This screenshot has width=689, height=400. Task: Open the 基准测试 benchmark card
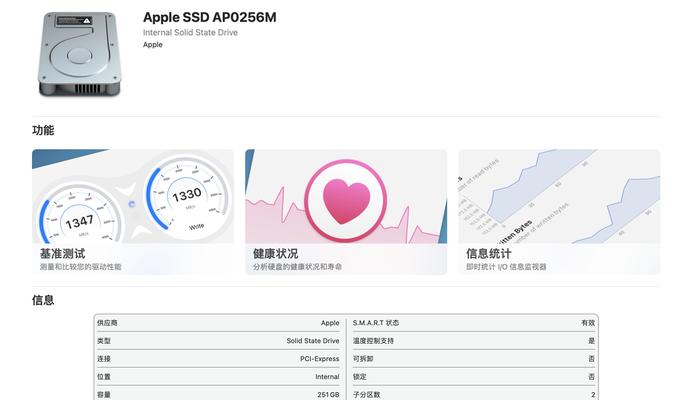pyautogui.click(x=133, y=212)
